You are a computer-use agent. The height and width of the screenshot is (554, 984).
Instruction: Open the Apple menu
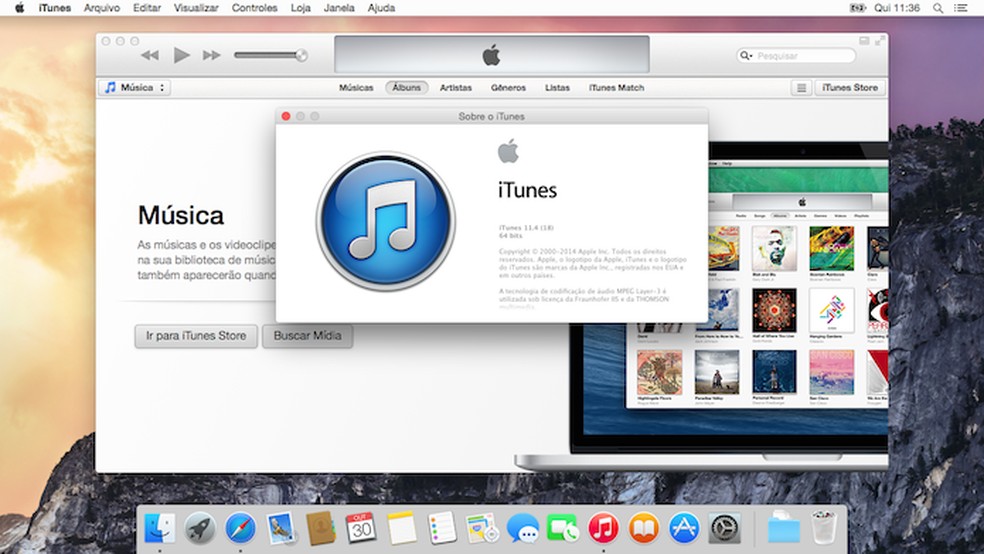point(19,8)
